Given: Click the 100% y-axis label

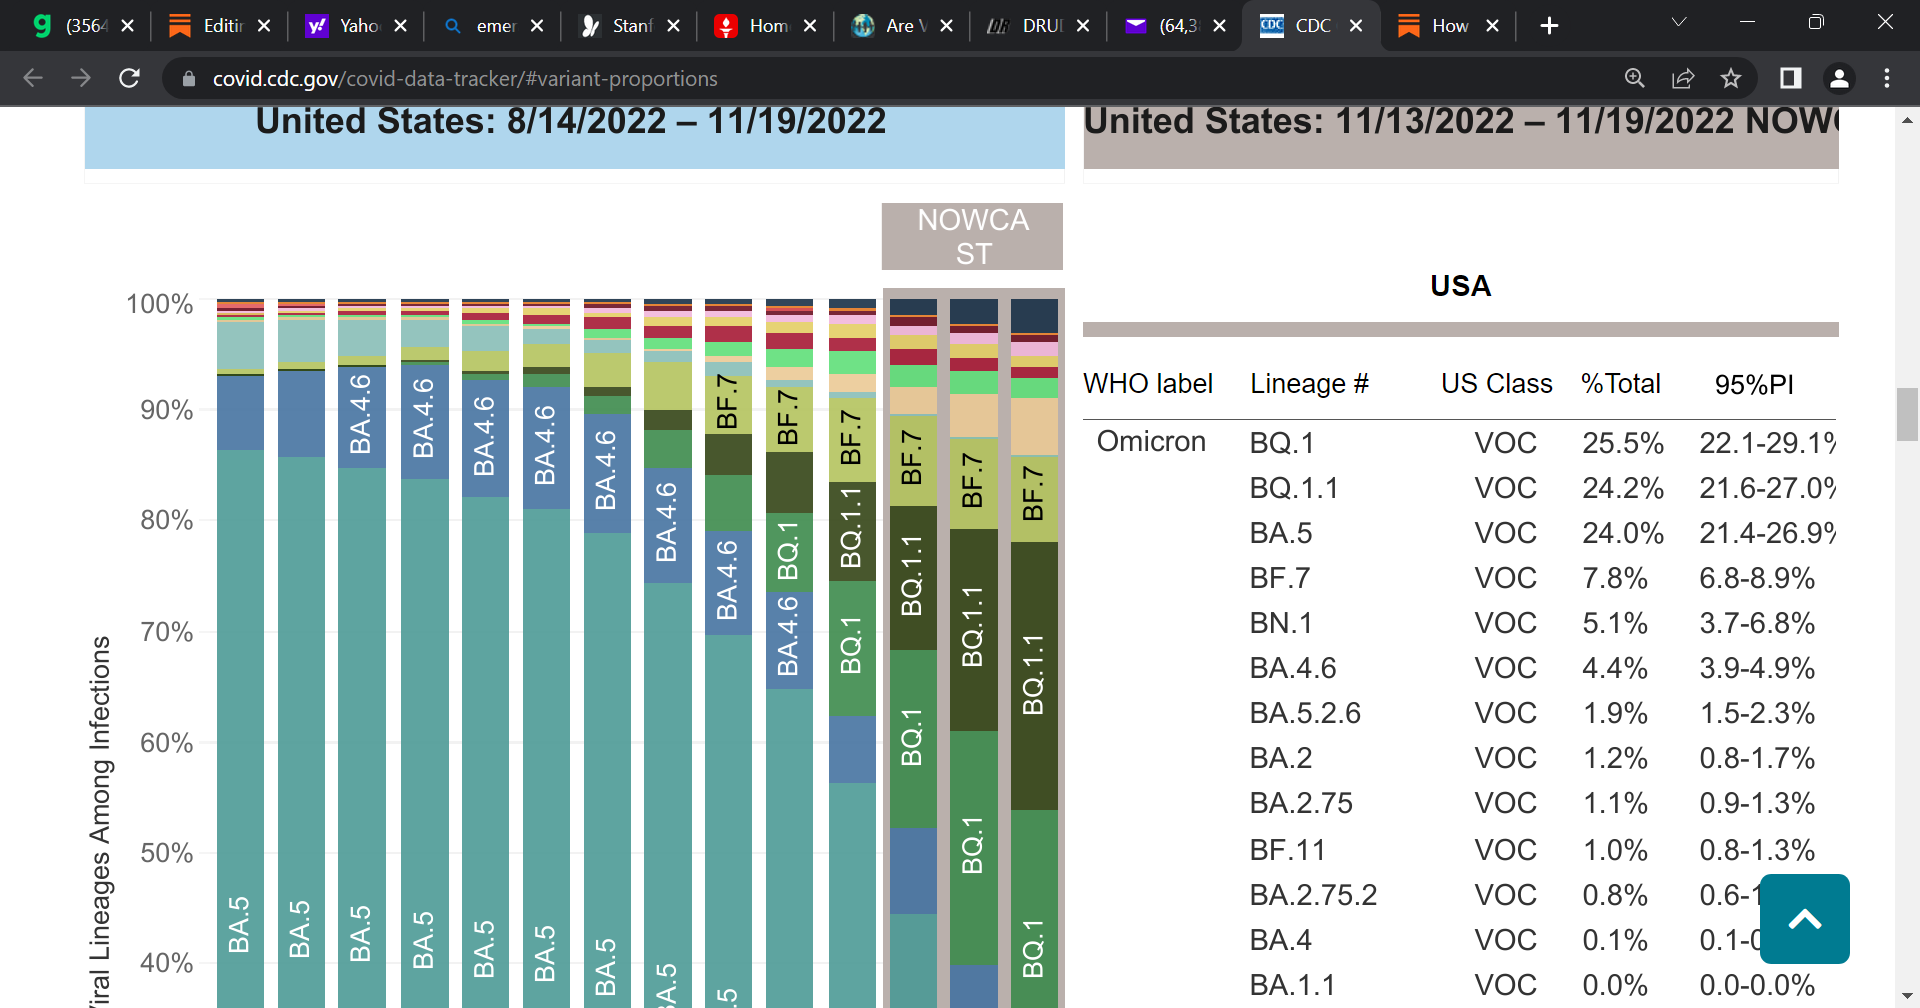Looking at the screenshot, I should pyautogui.click(x=159, y=304).
